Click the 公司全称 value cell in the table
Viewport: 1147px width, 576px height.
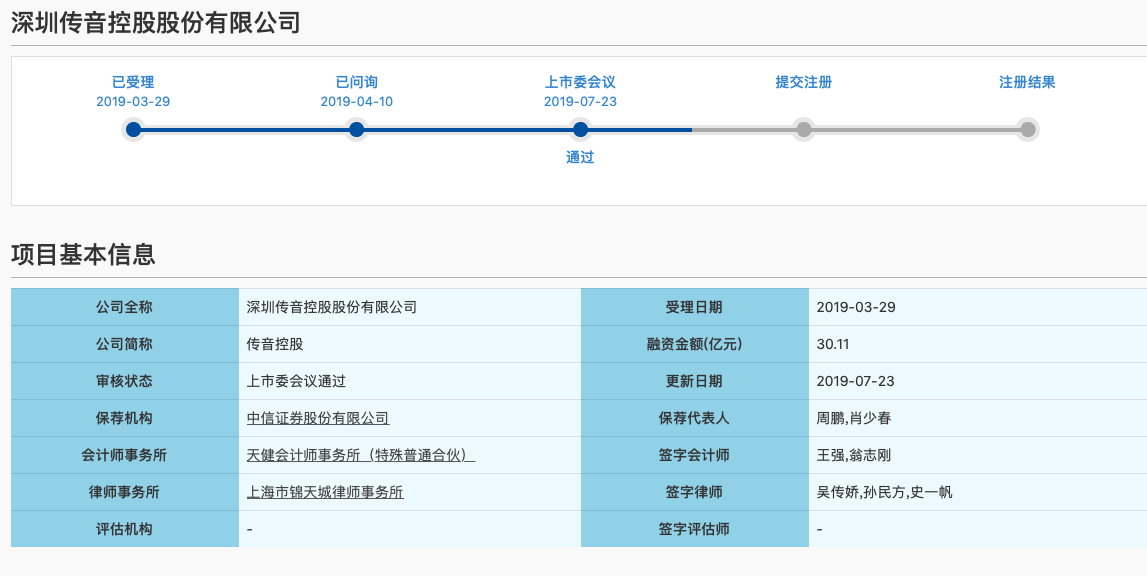410,307
